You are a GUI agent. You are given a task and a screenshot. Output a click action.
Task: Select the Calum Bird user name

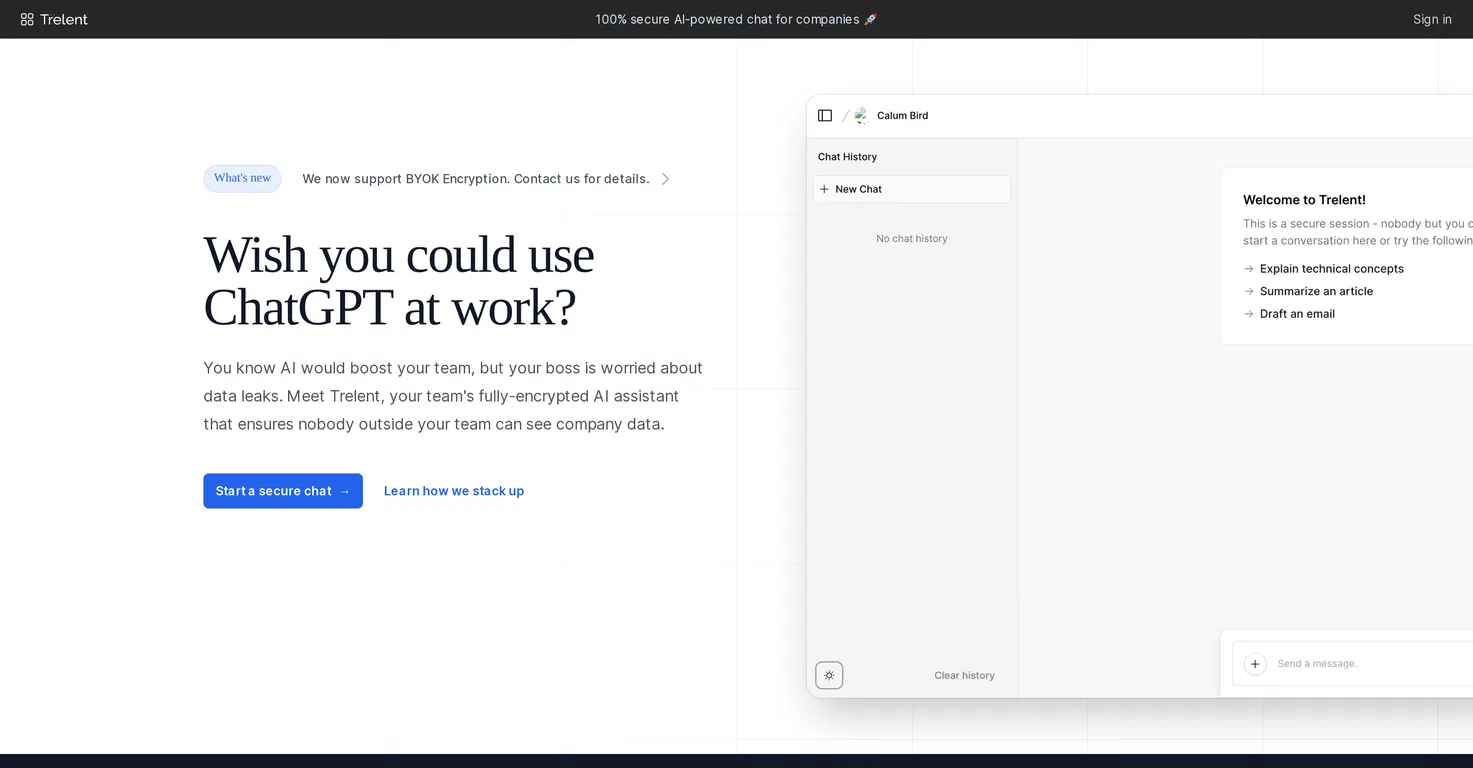coord(902,116)
